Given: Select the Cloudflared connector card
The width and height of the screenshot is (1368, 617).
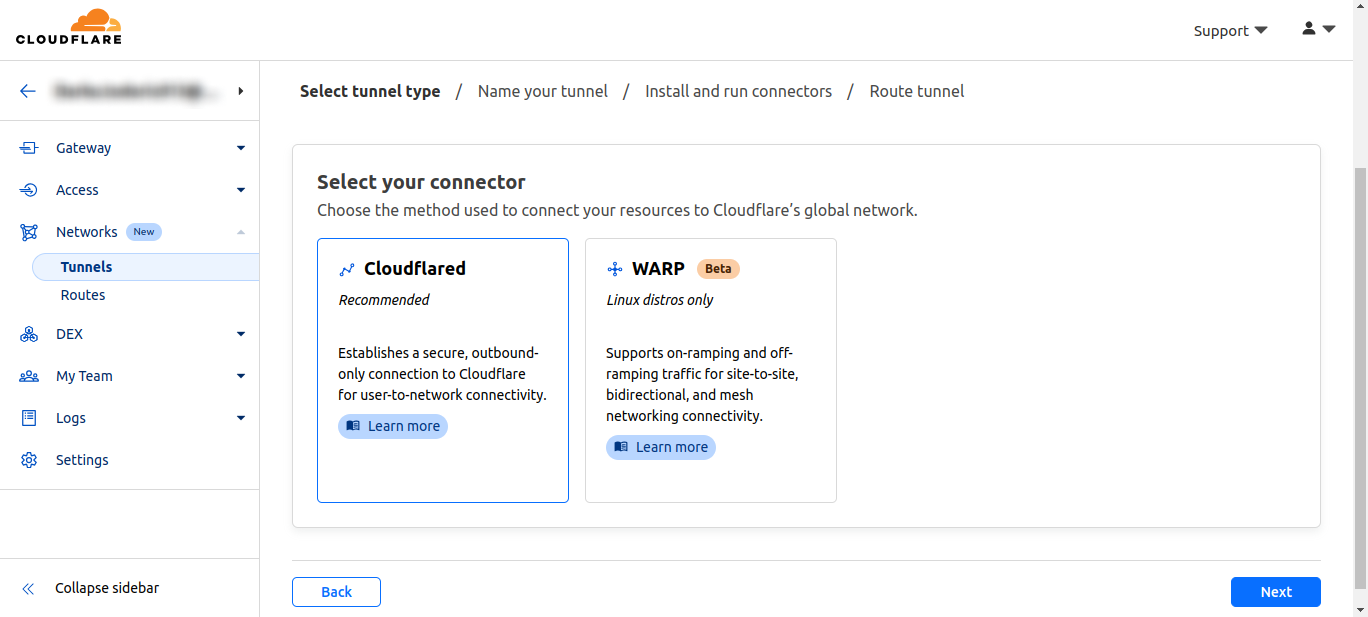Looking at the screenshot, I should [442, 370].
